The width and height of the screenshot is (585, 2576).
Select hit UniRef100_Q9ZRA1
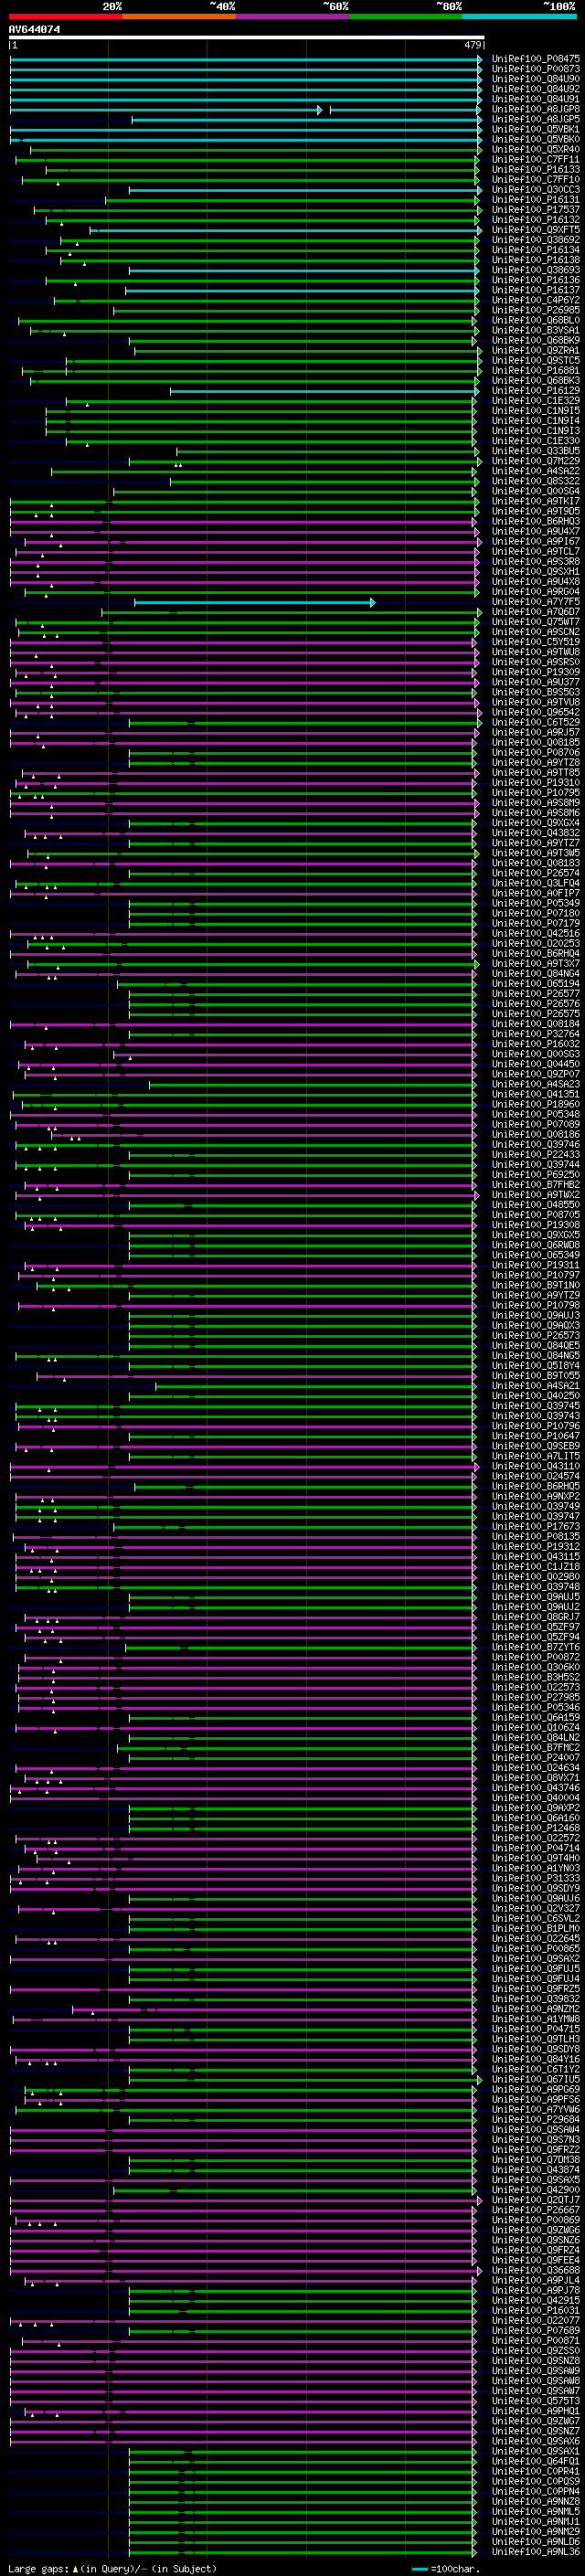point(535,351)
